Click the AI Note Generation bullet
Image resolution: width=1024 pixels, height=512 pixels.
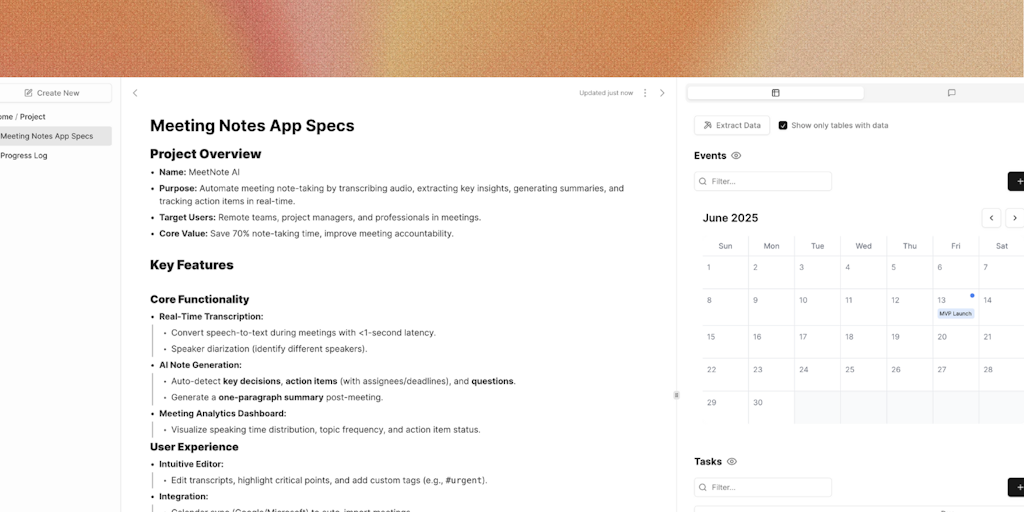click(x=200, y=365)
